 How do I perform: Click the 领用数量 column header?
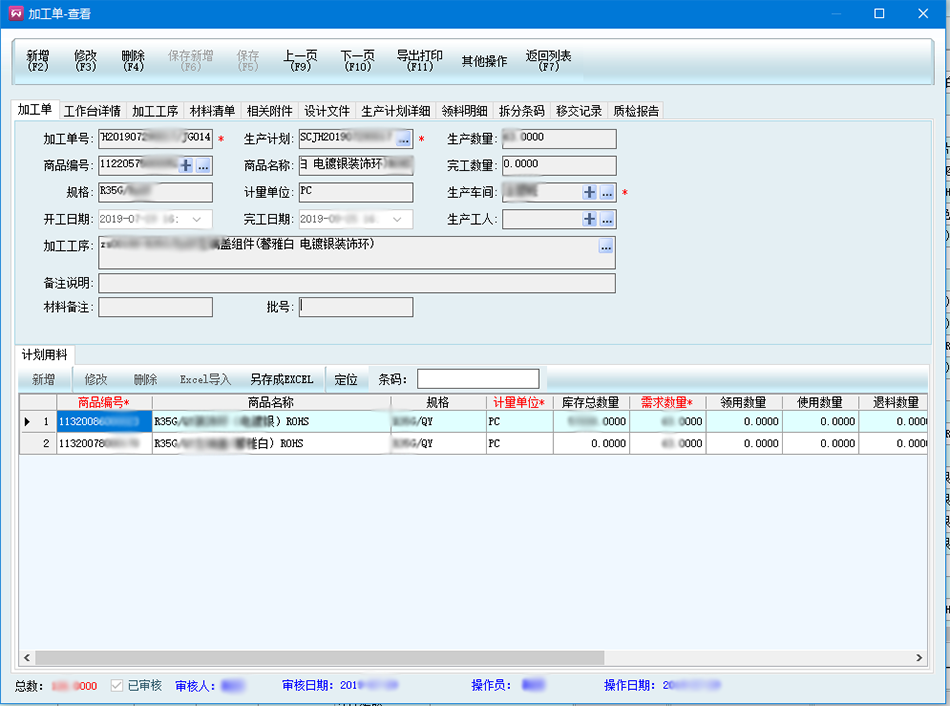point(743,402)
